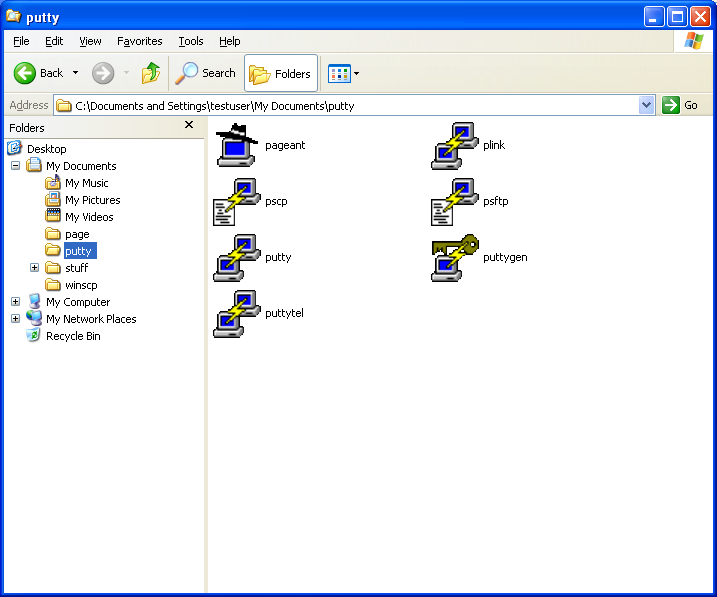Image resolution: width=717 pixels, height=597 pixels.
Task: Expand the My Network Places node
Action: click(16, 319)
